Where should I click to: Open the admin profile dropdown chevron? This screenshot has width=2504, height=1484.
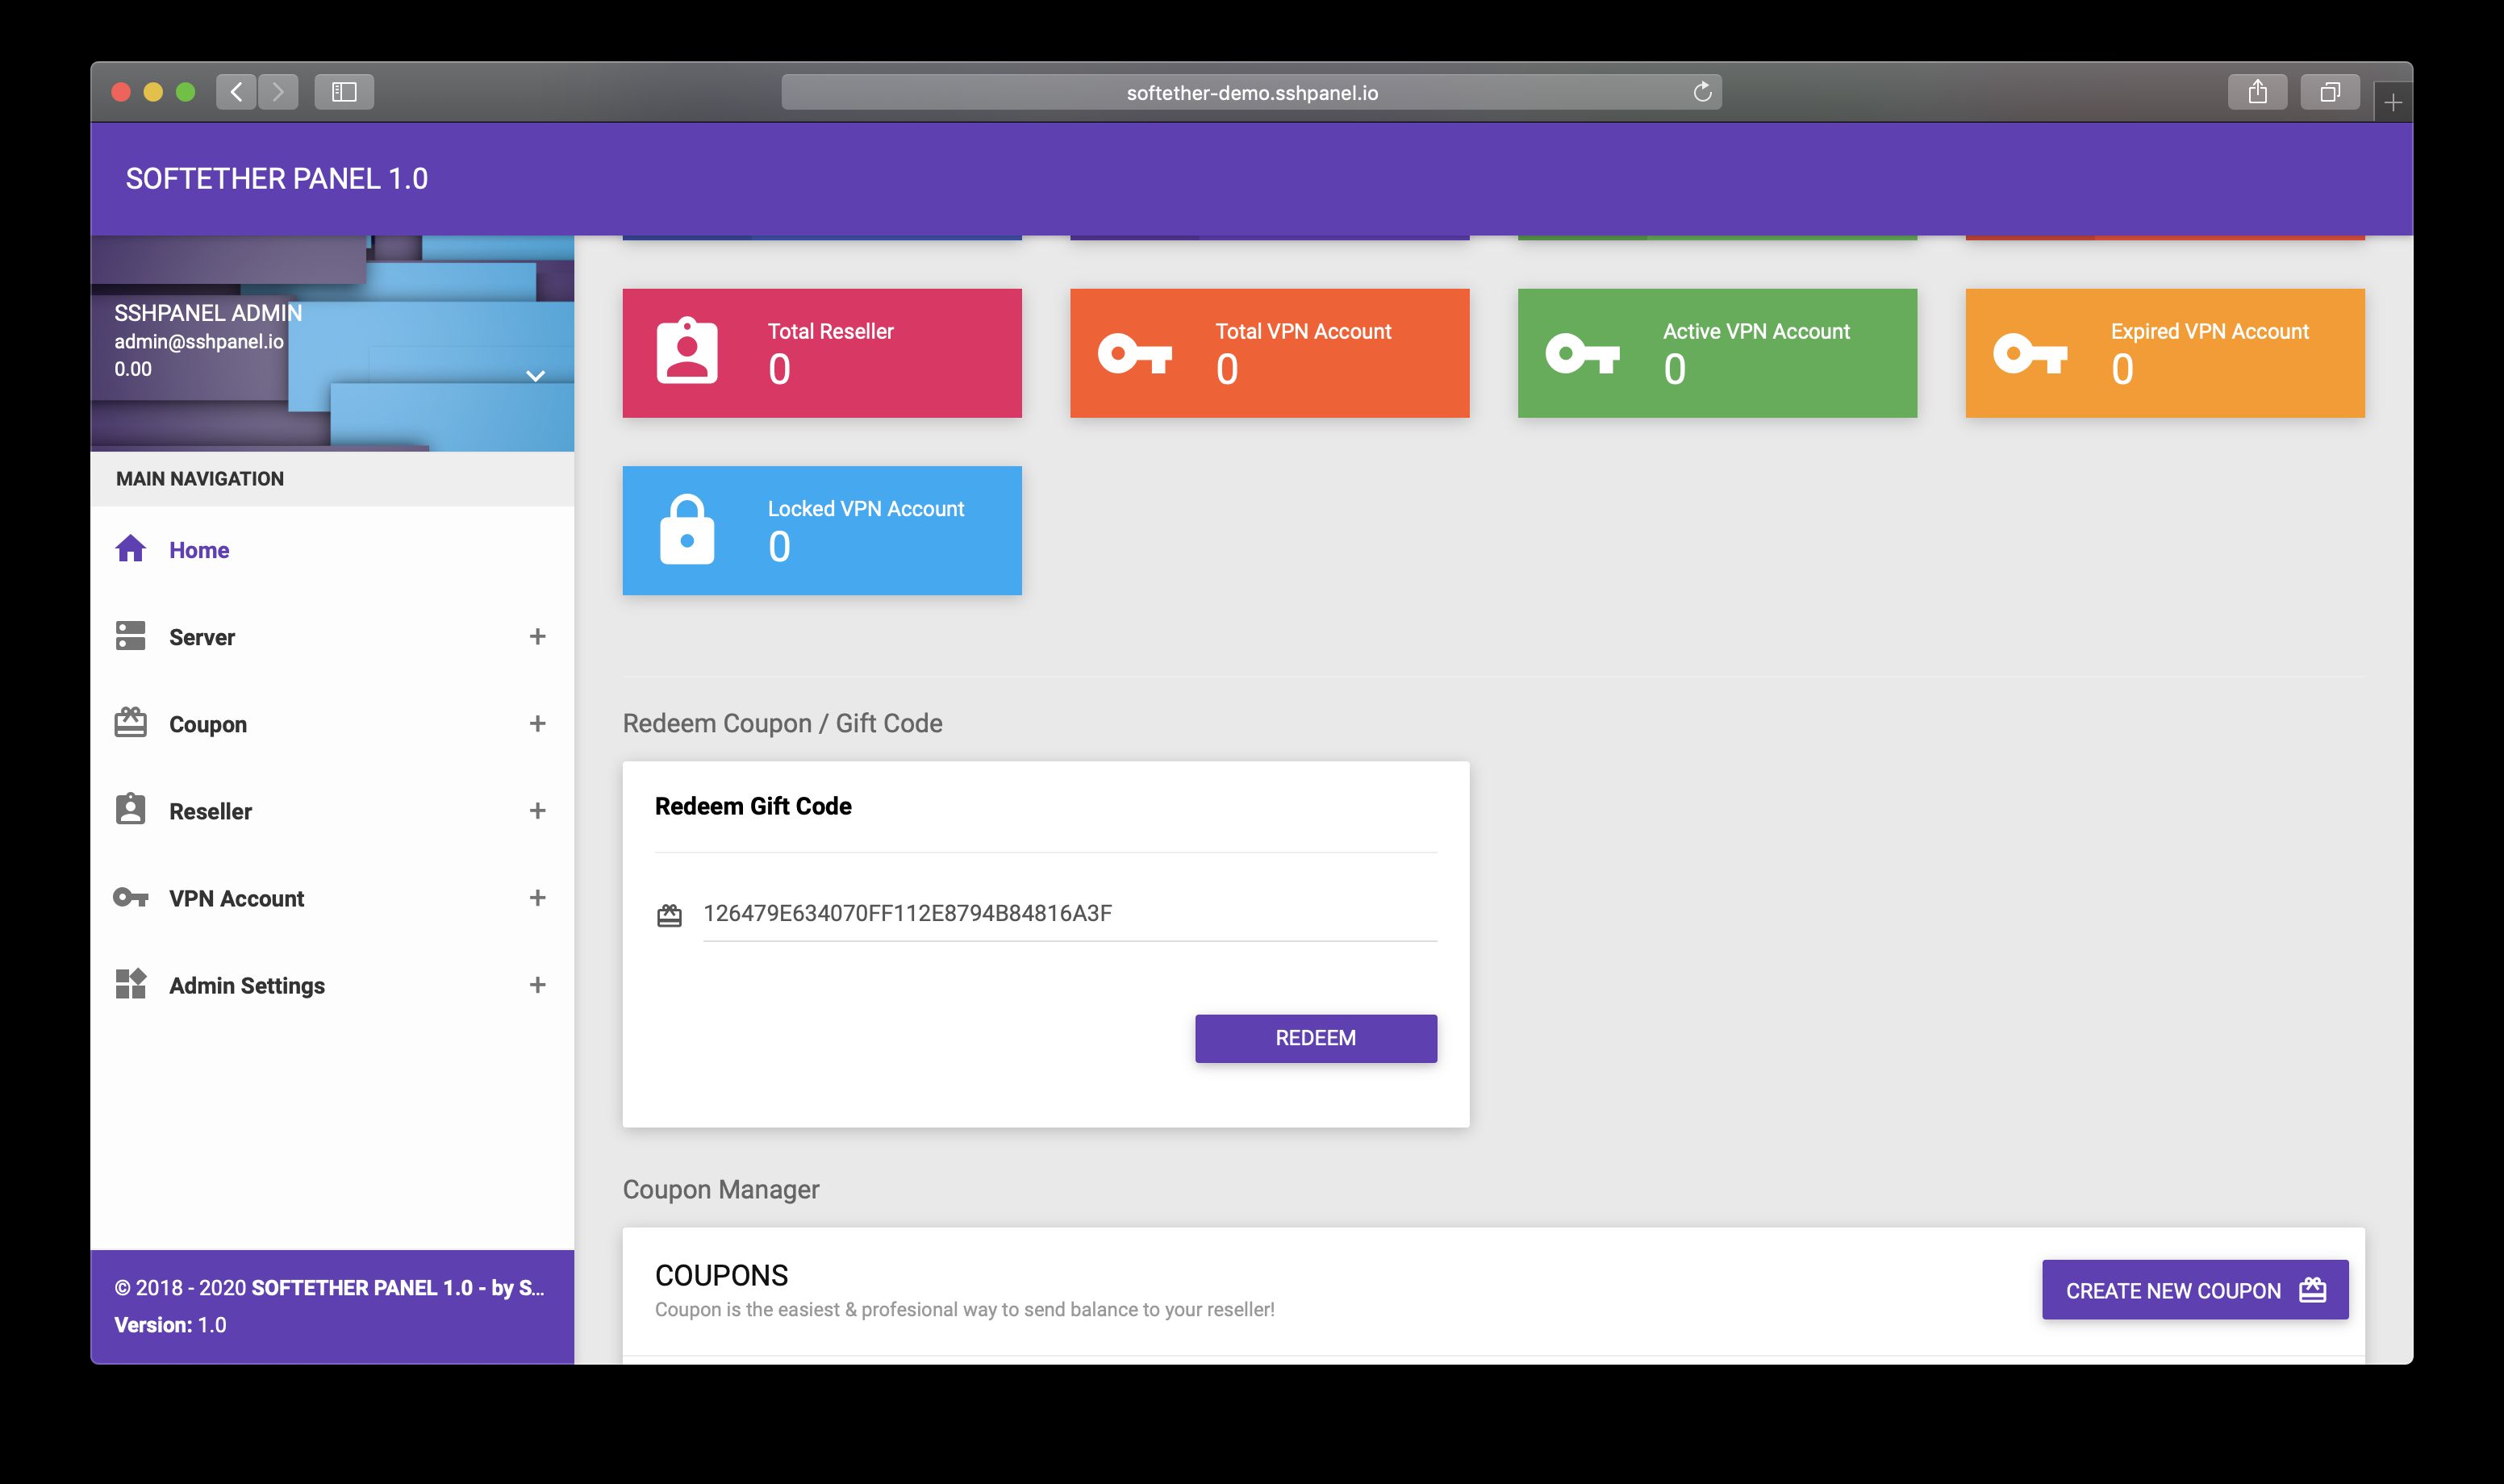pyautogui.click(x=535, y=376)
